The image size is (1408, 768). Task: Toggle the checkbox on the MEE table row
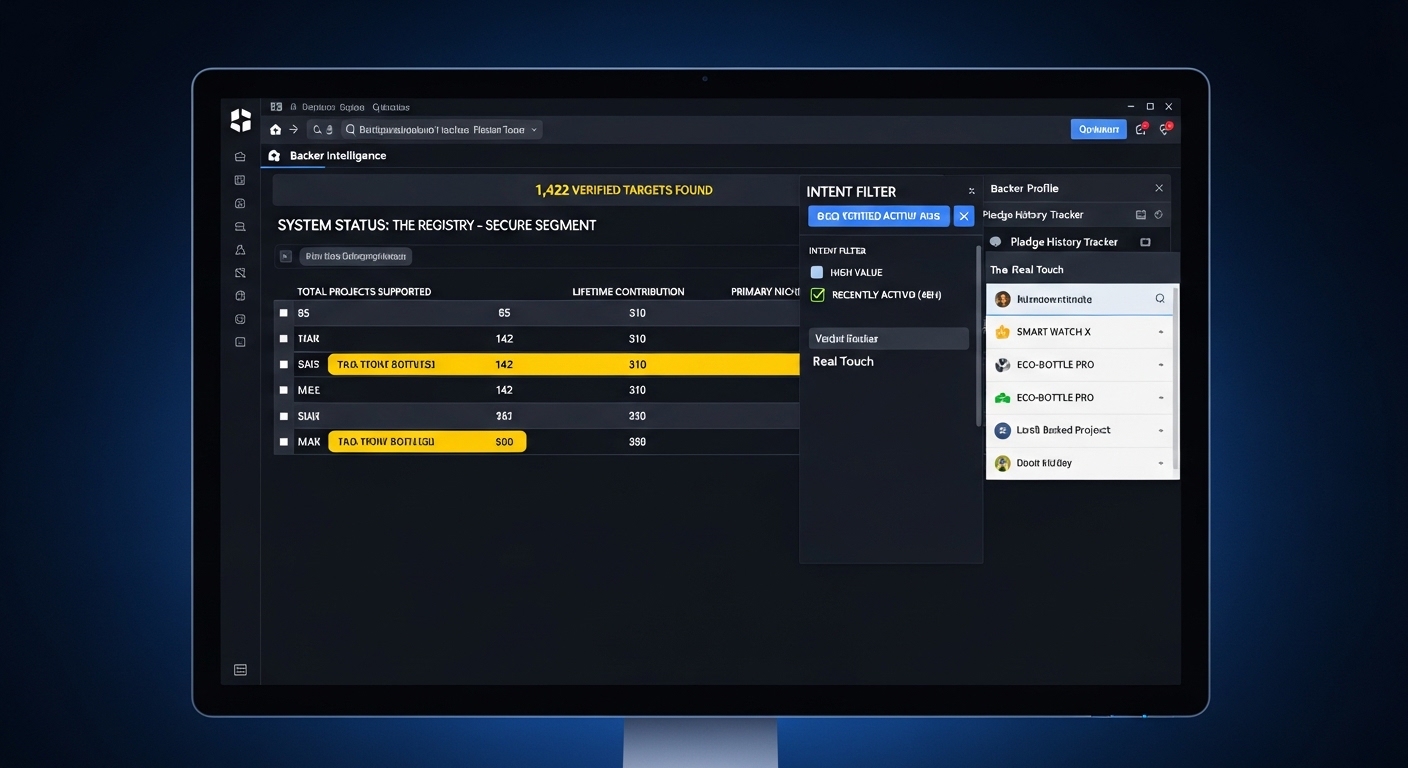point(284,390)
